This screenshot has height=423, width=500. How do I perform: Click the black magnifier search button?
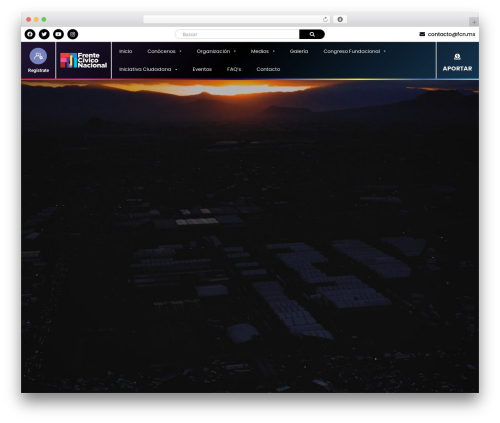click(x=312, y=34)
